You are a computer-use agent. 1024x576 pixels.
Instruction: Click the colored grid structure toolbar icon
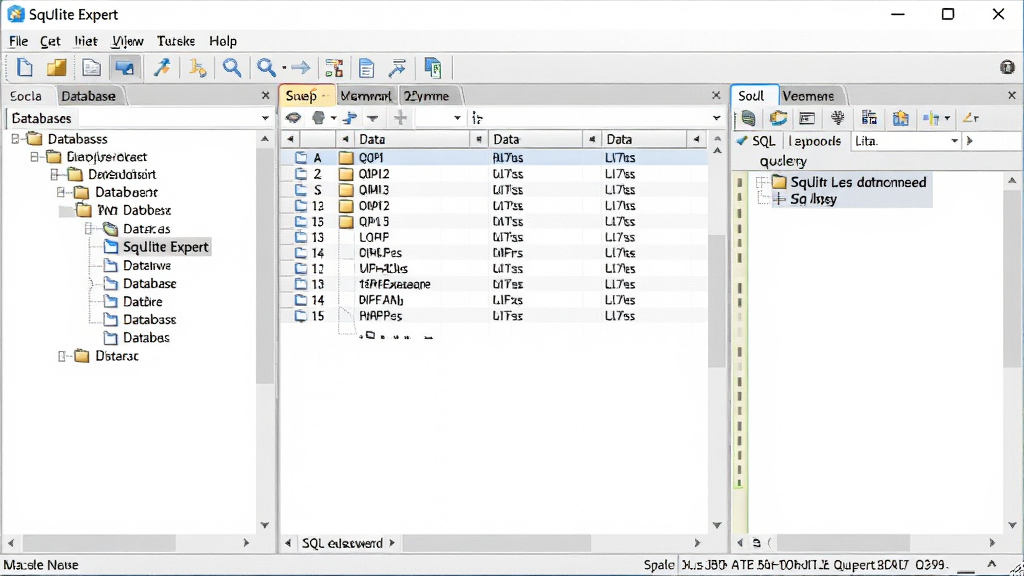coord(334,67)
